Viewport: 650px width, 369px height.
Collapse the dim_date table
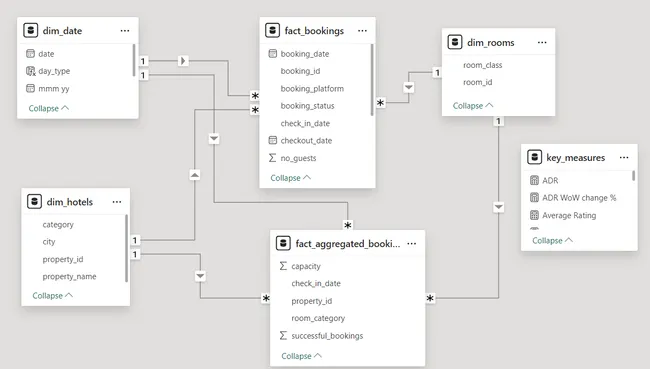[49, 108]
